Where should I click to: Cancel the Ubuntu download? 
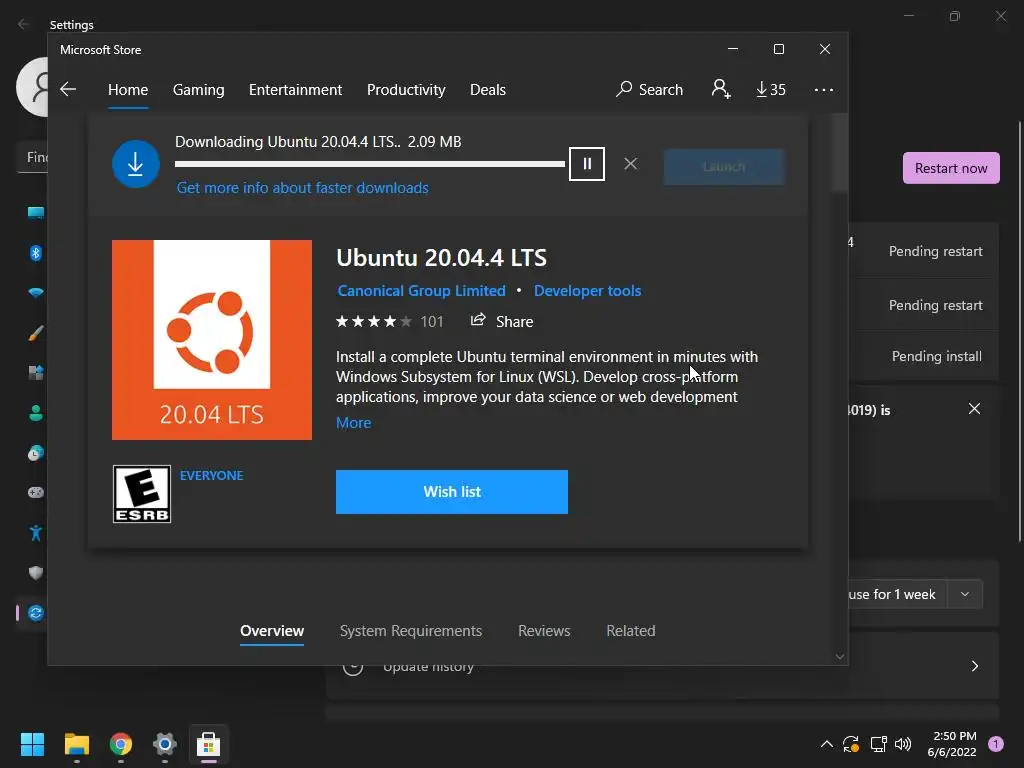click(630, 164)
